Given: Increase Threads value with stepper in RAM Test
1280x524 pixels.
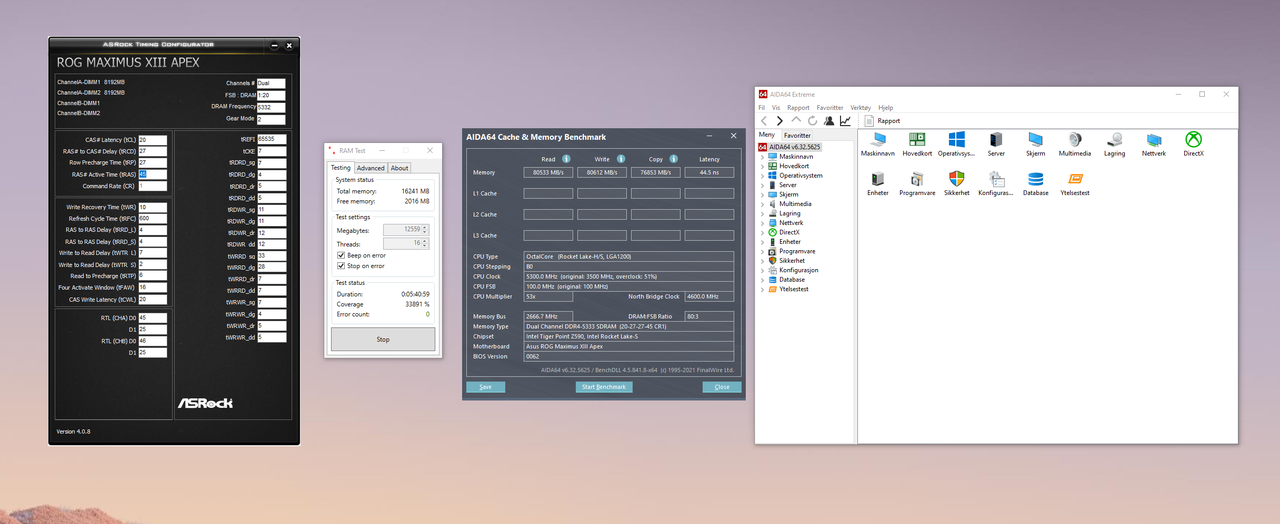Looking at the screenshot, I should [x=425, y=240].
